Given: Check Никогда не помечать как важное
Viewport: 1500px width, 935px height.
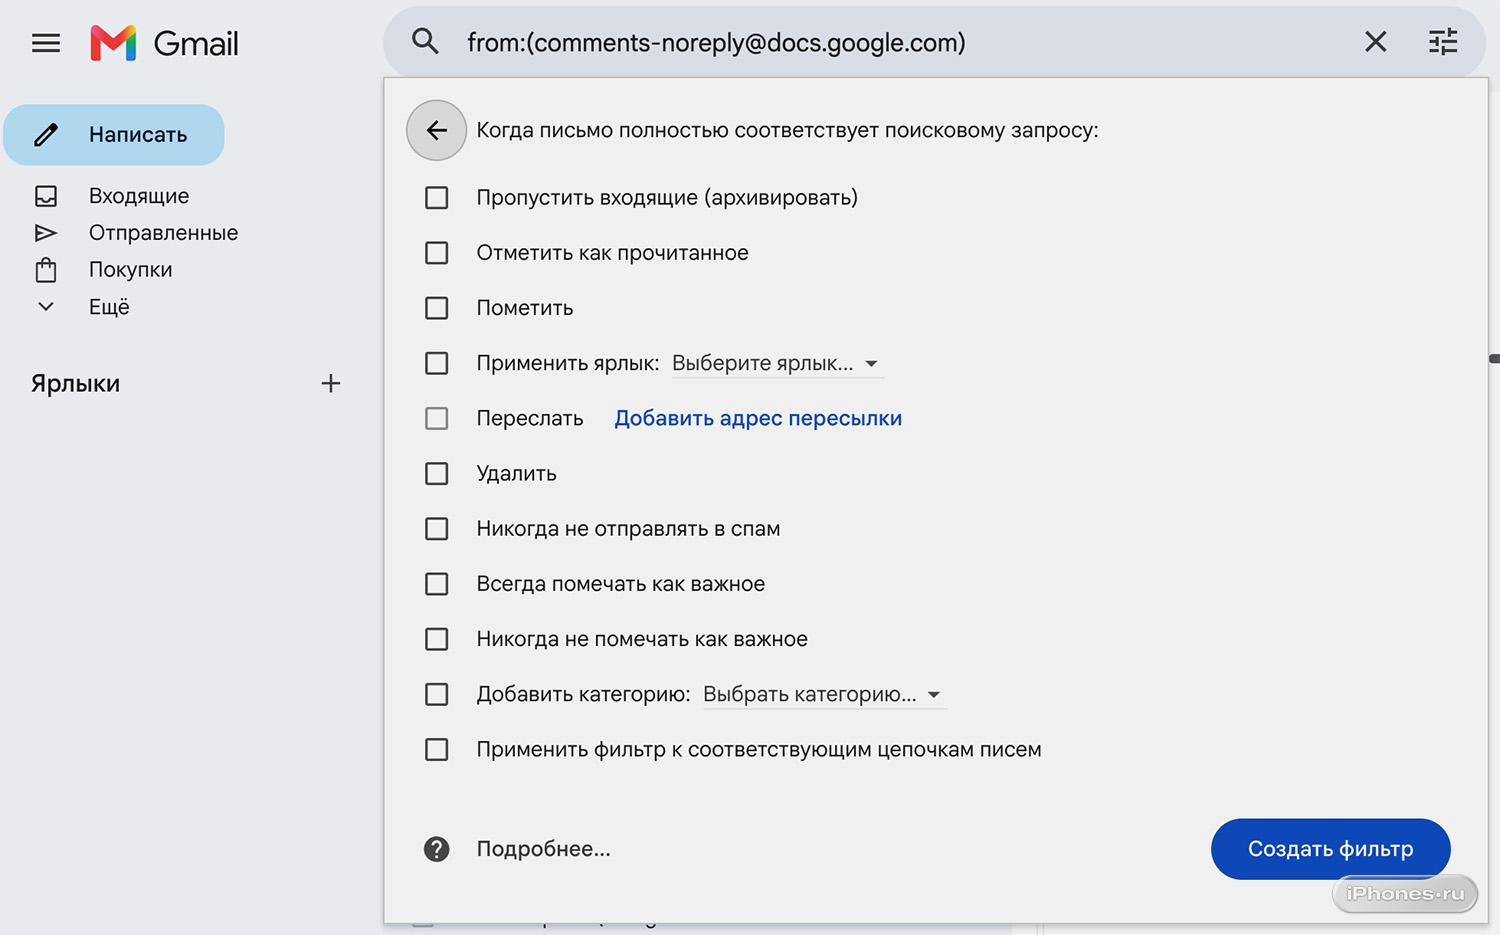Looking at the screenshot, I should 437,639.
